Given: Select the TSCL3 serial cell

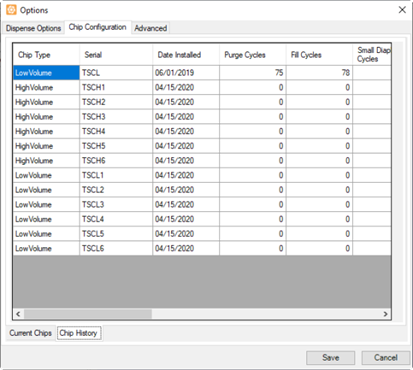Looking at the screenshot, I should point(116,205).
